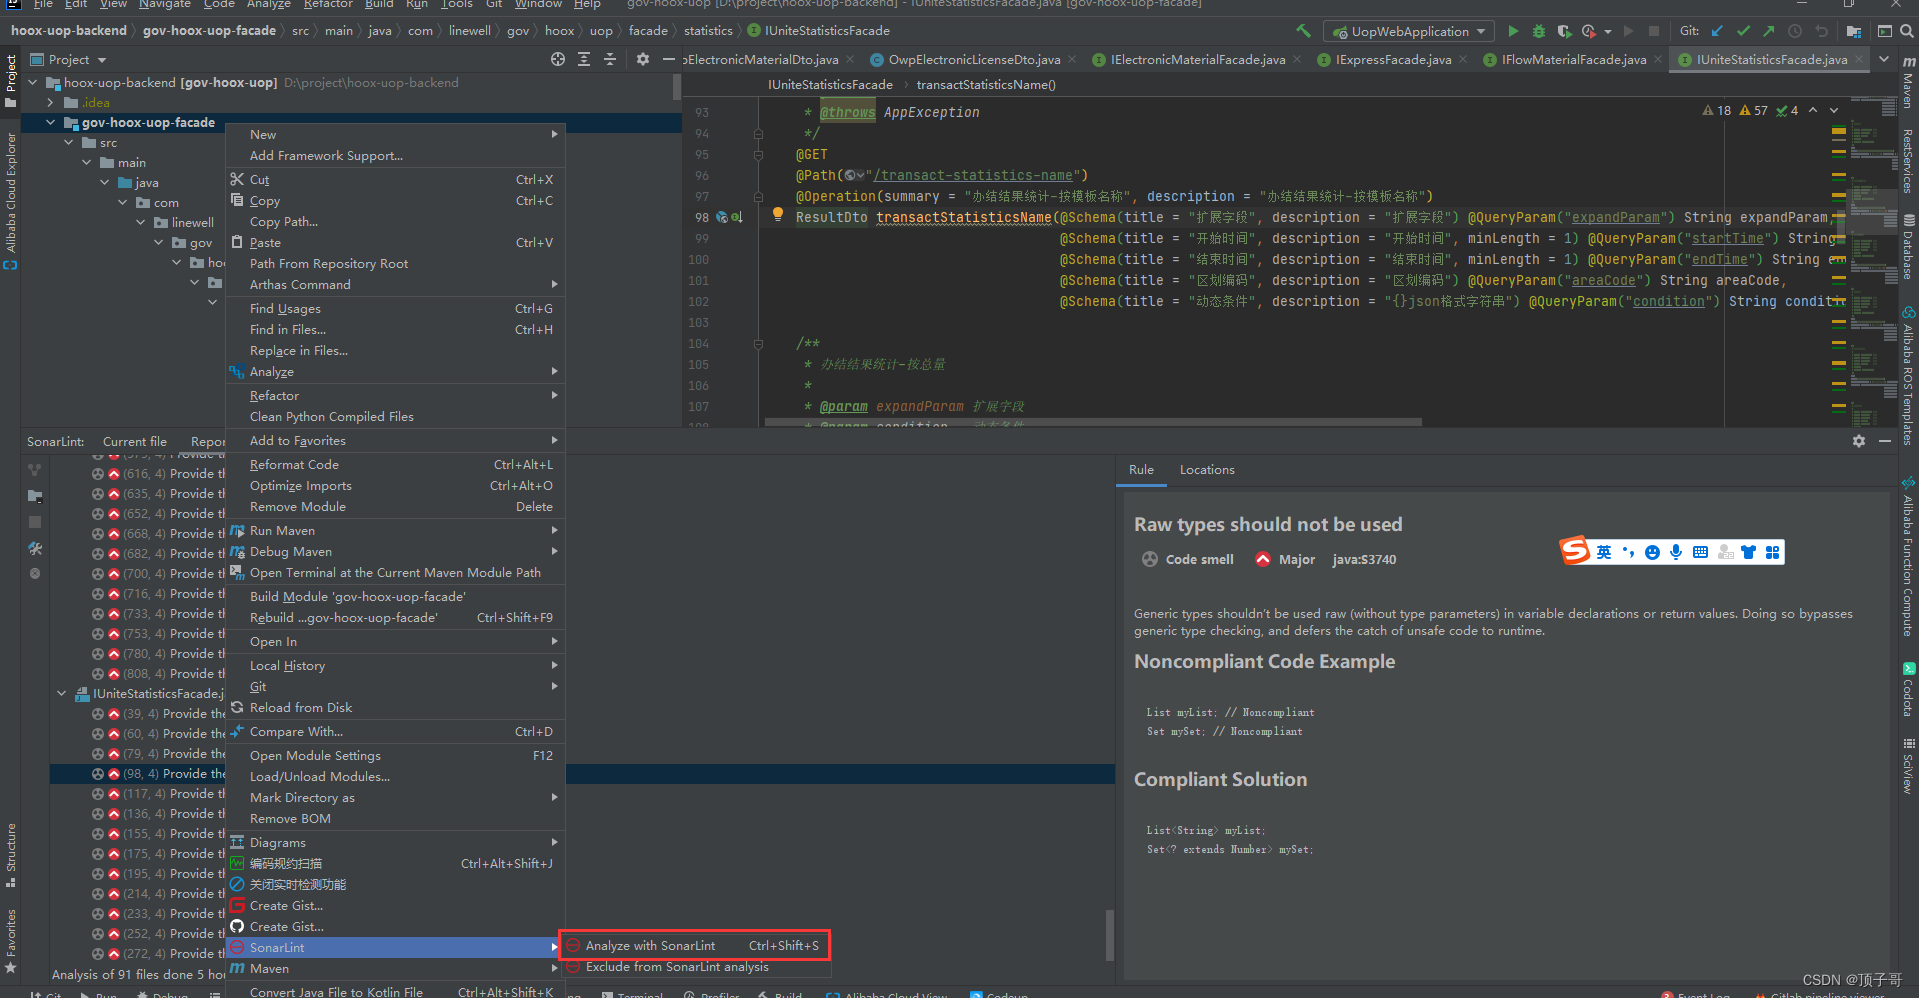Click the Git rollback arrow icon

pos(1821,31)
